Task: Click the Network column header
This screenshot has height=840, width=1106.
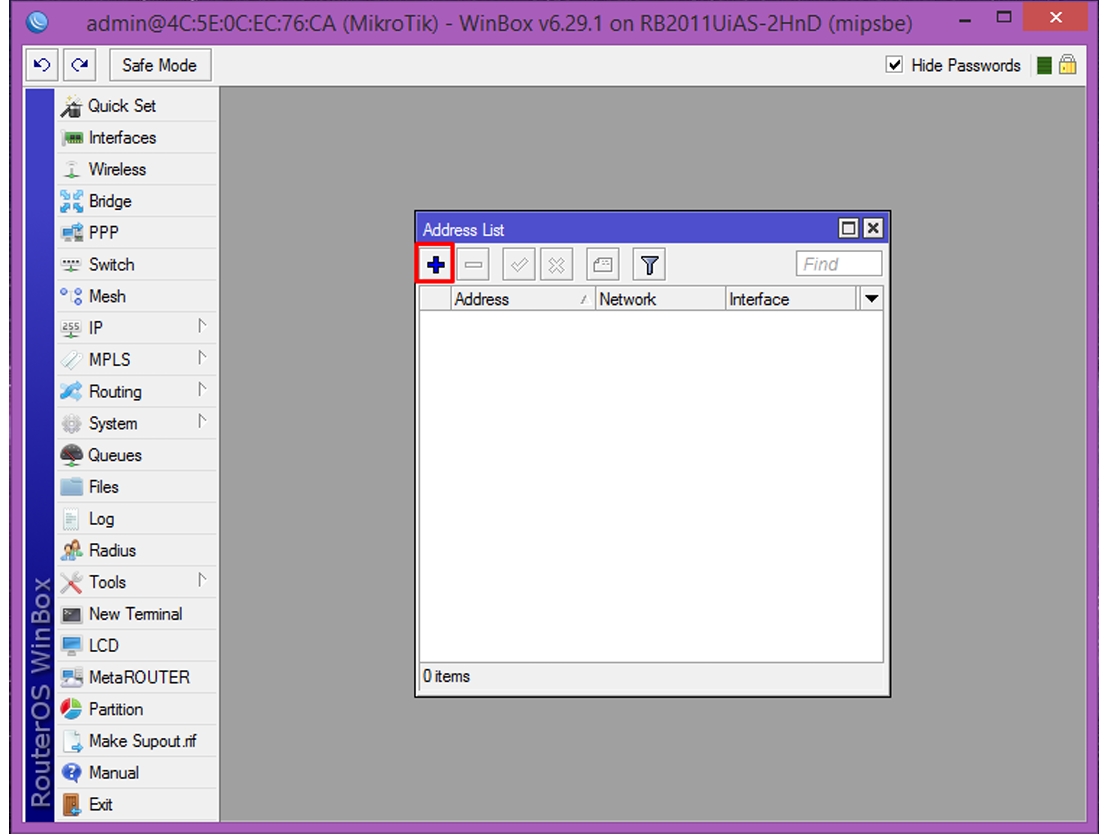Action: click(660, 299)
